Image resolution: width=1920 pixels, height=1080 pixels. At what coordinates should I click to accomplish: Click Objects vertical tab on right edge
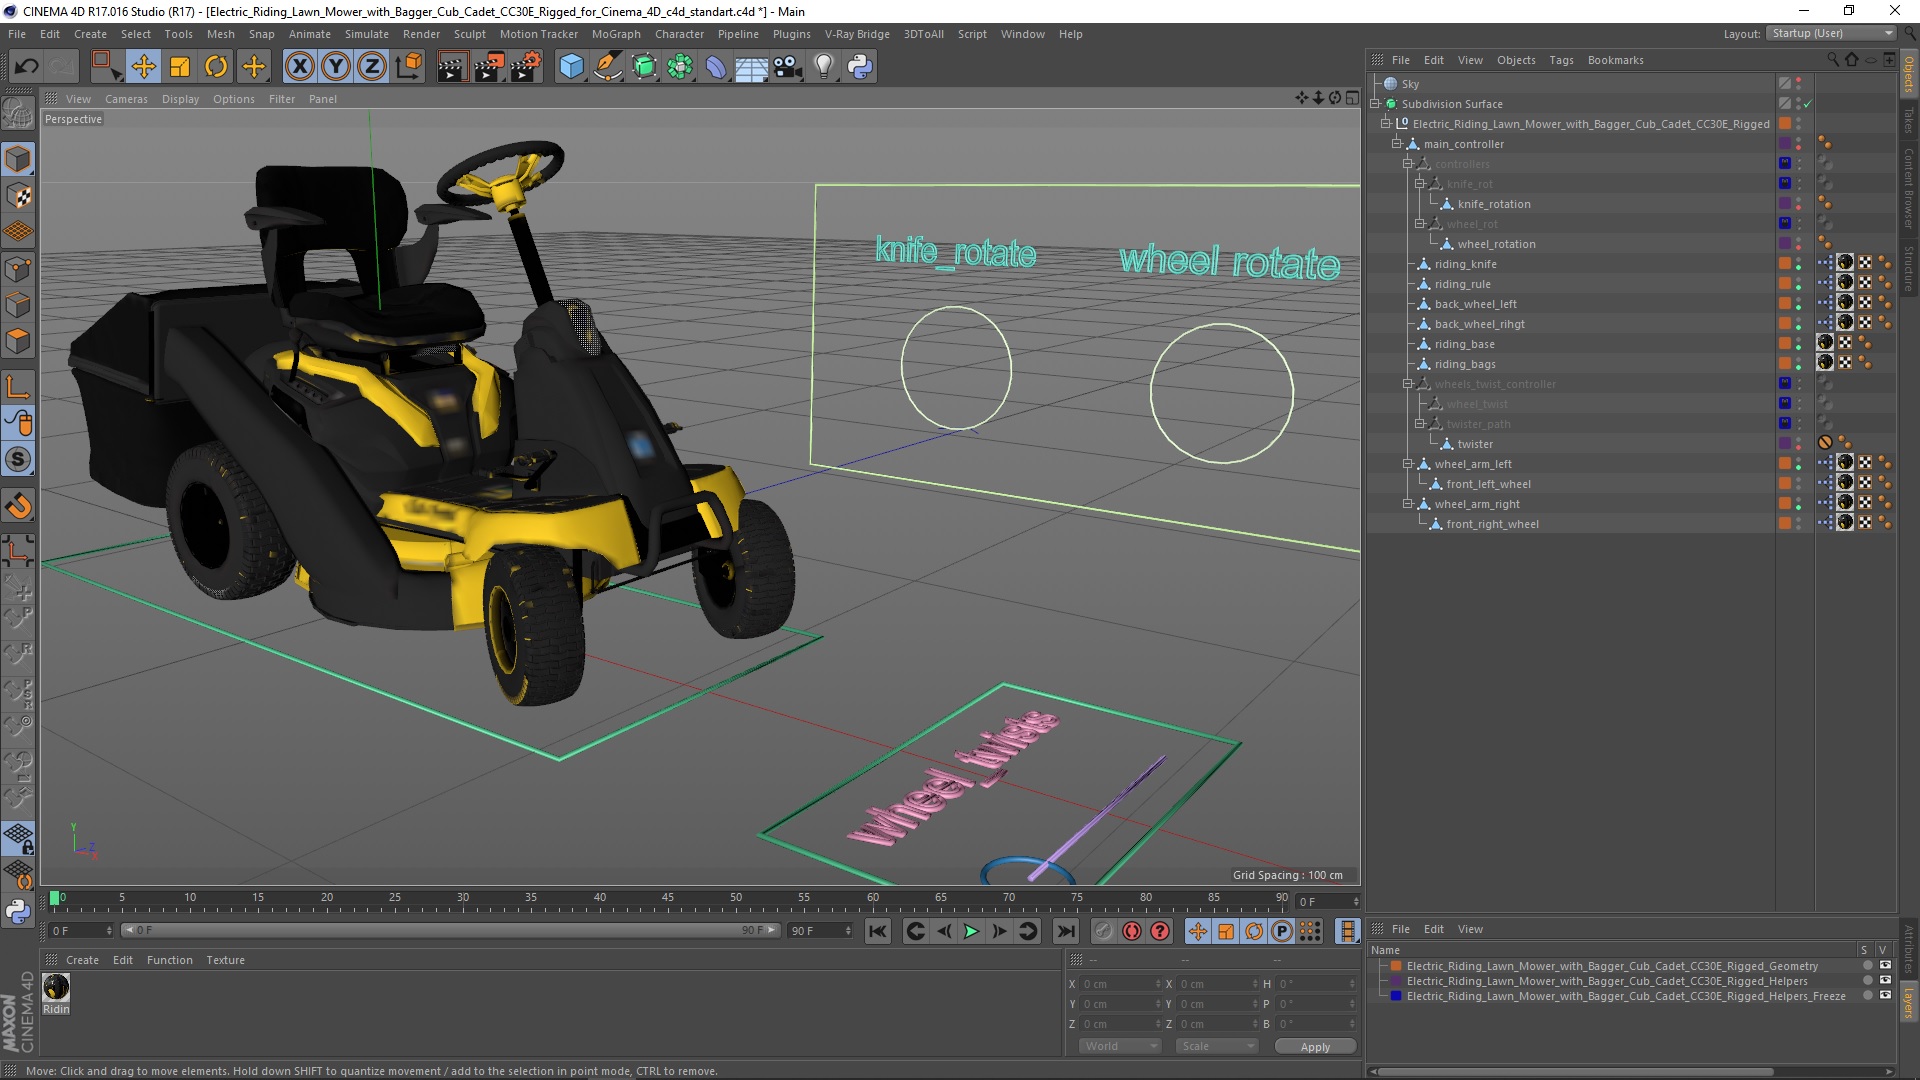tap(1908, 74)
